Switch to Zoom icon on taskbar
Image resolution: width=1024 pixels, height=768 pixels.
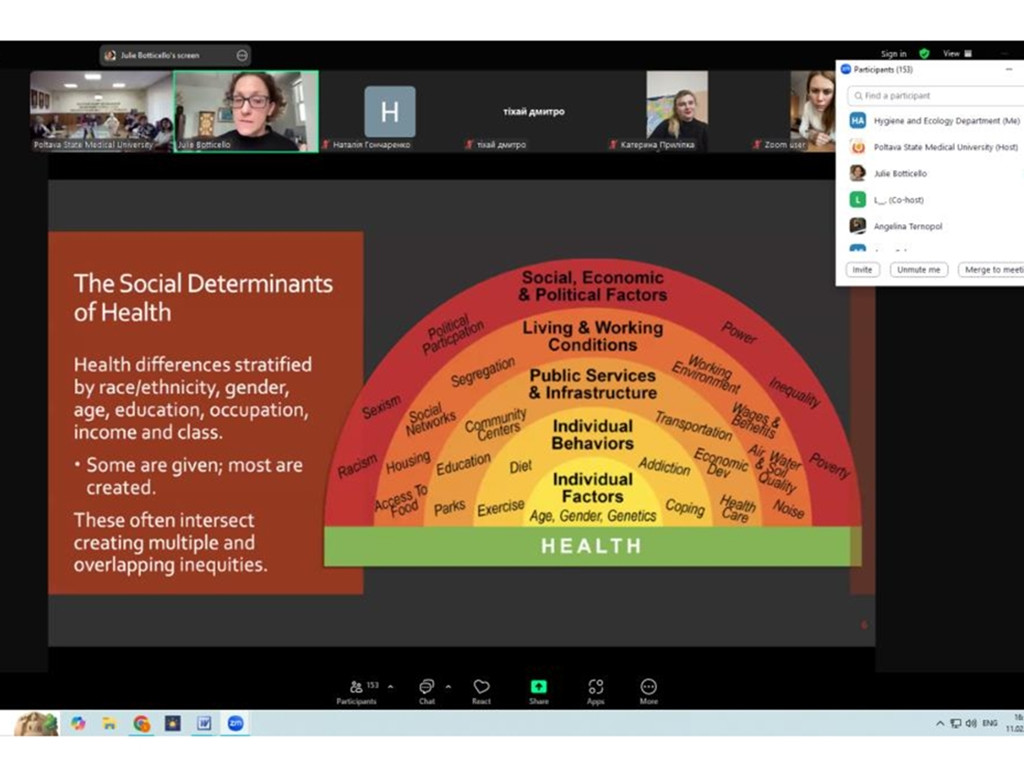click(236, 724)
